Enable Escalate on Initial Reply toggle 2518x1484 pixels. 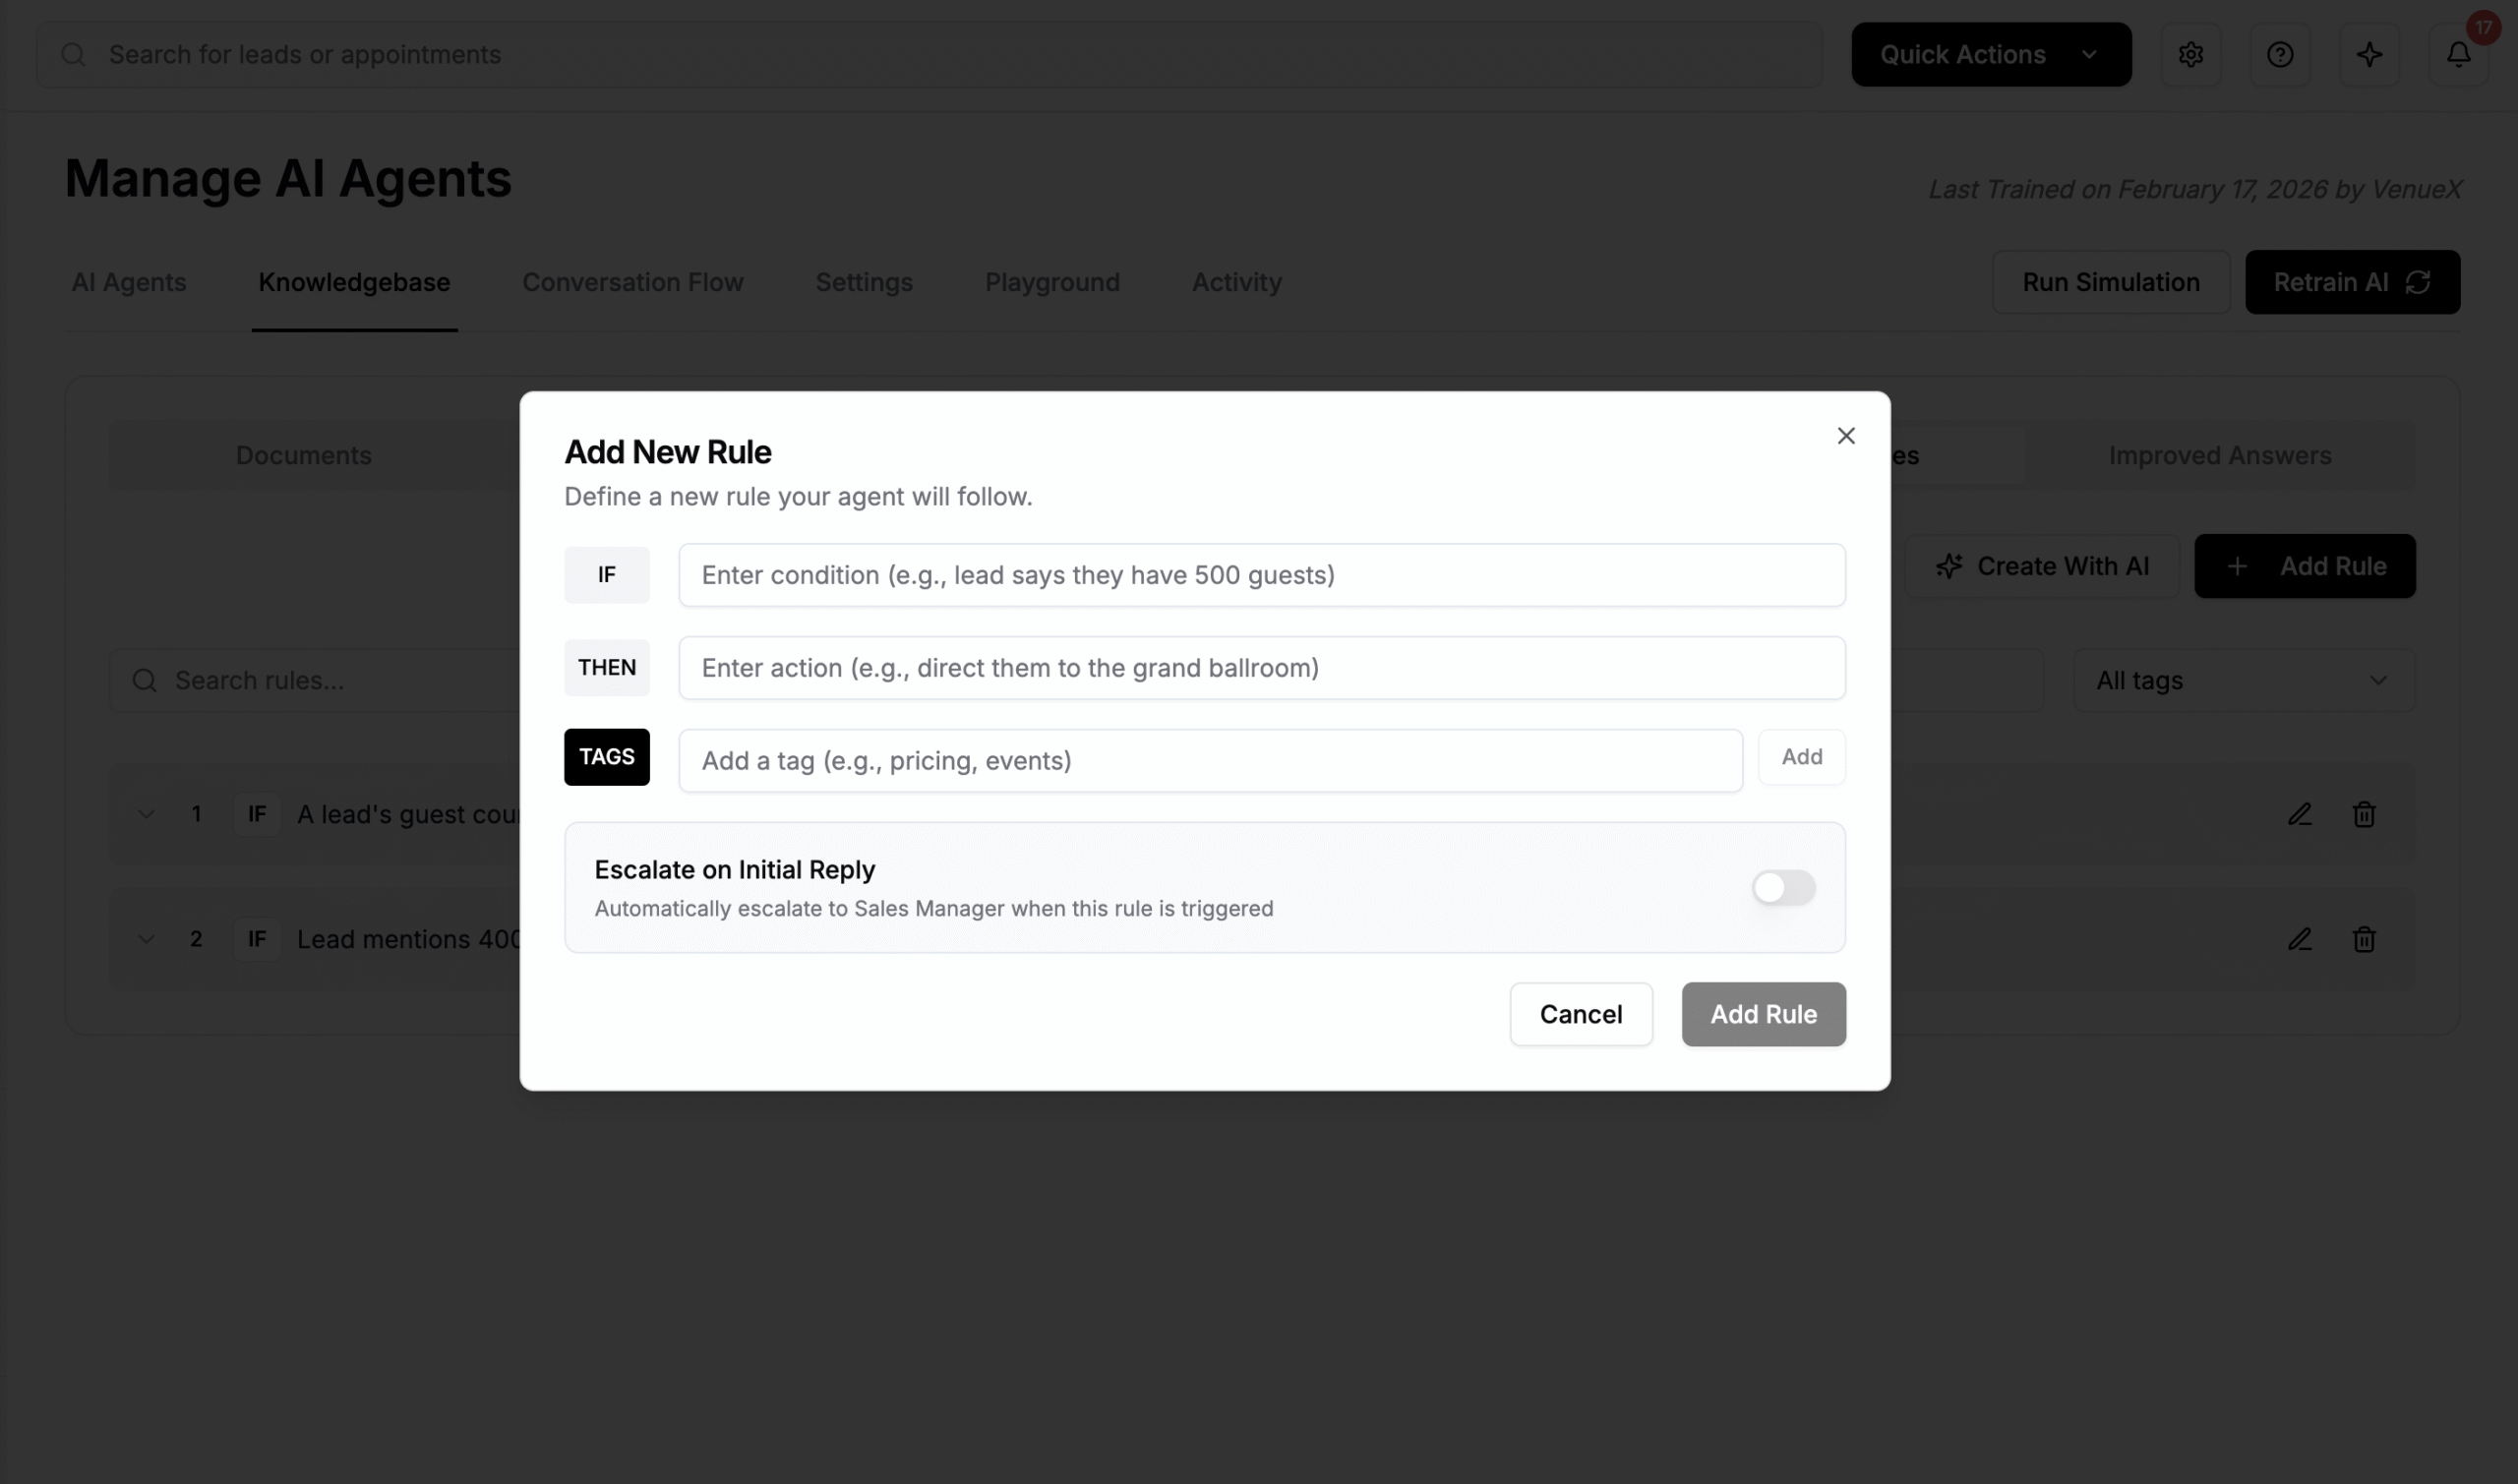pyautogui.click(x=1783, y=887)
